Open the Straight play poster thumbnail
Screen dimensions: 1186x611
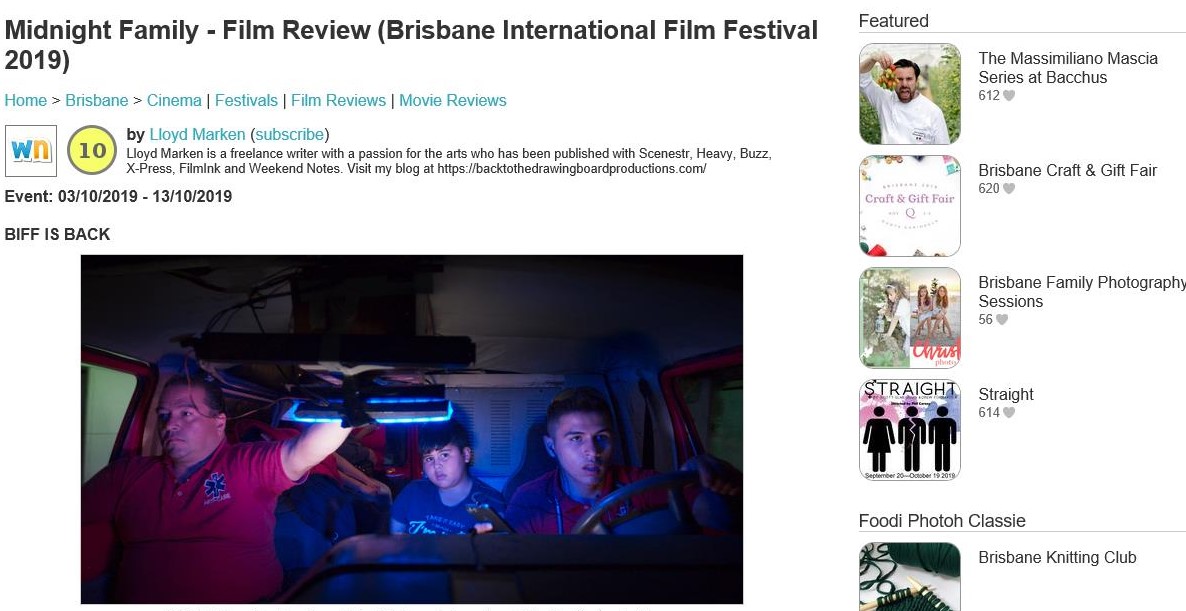pos(910,430)
